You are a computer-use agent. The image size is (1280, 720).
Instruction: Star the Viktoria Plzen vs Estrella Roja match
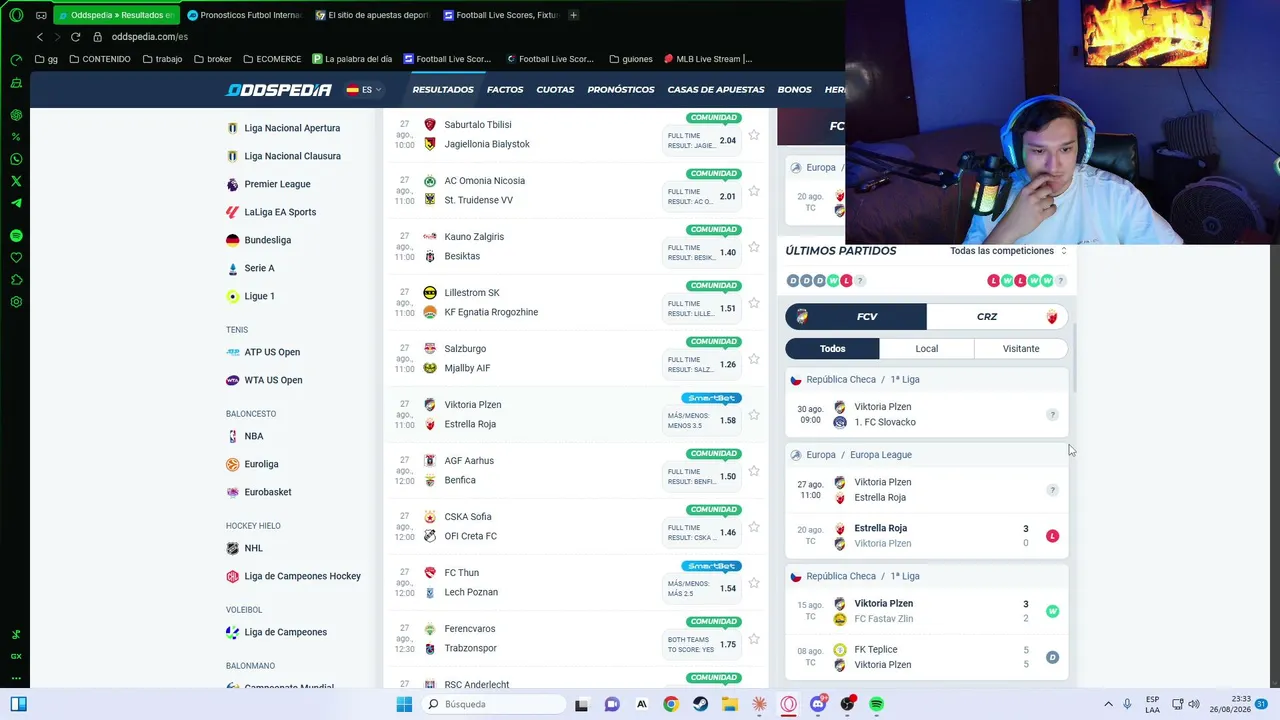pos(754,415)
